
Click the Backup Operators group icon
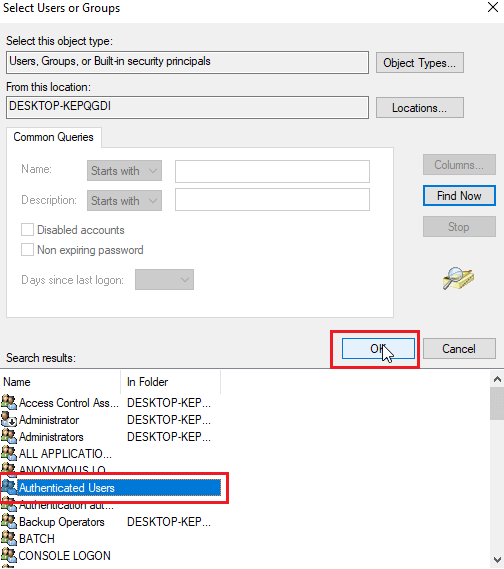click(9, 521)
